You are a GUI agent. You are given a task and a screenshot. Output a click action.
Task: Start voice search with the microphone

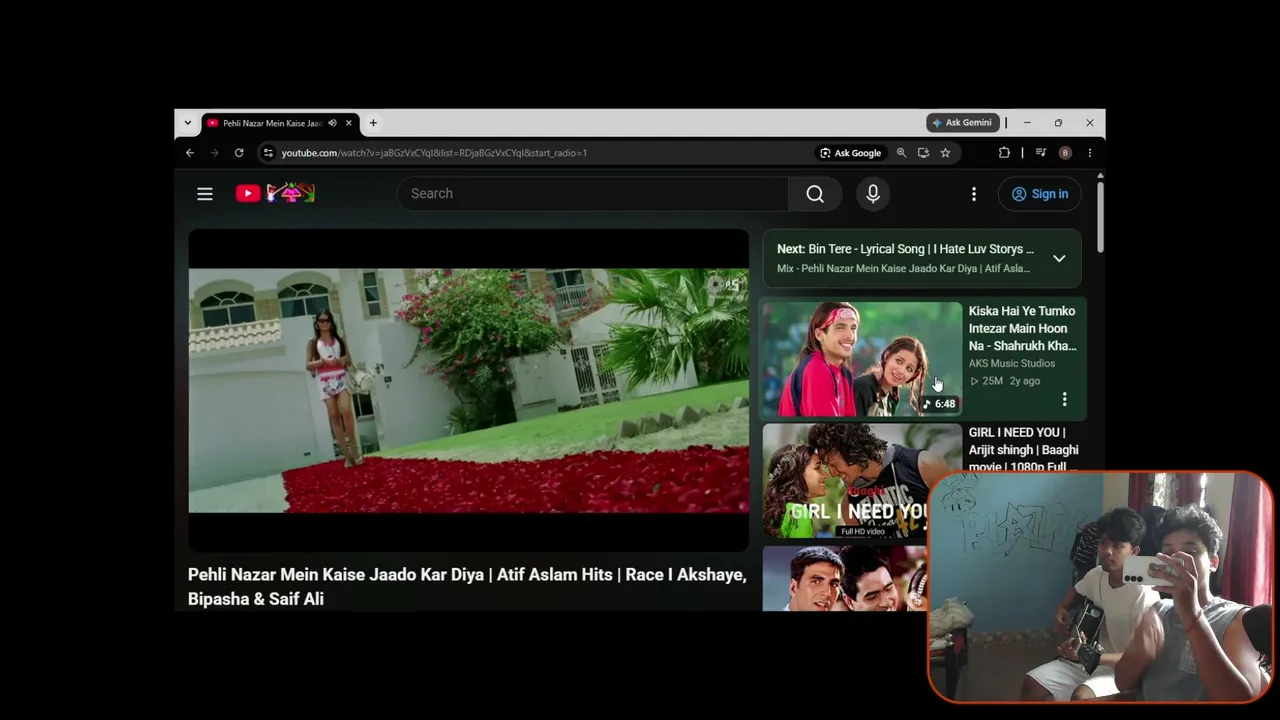click(873, 194)
